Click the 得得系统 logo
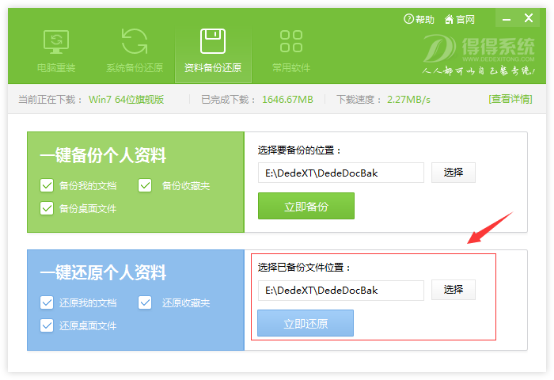The image size is (554, 380). point(479,54)
